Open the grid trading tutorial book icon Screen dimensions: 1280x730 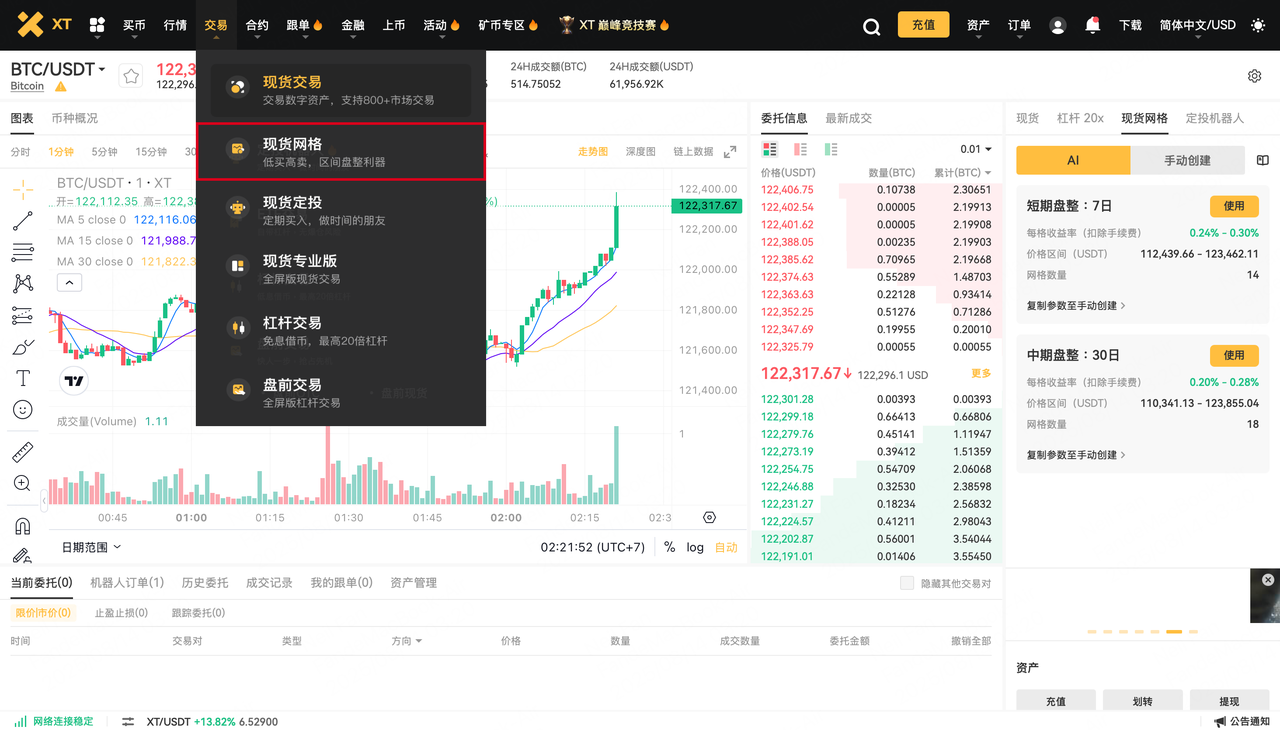(1262, 160)
